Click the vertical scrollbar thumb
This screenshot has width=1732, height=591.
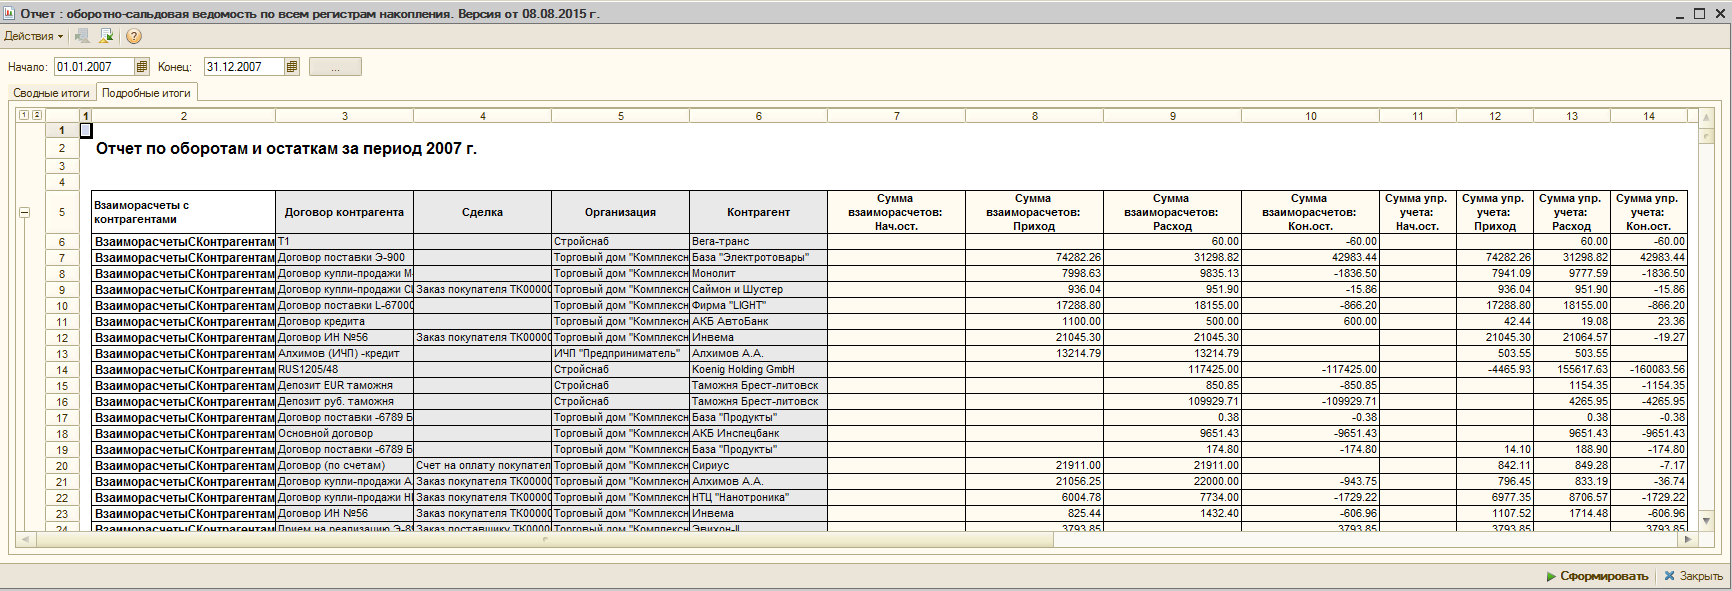pos(1706,134)
